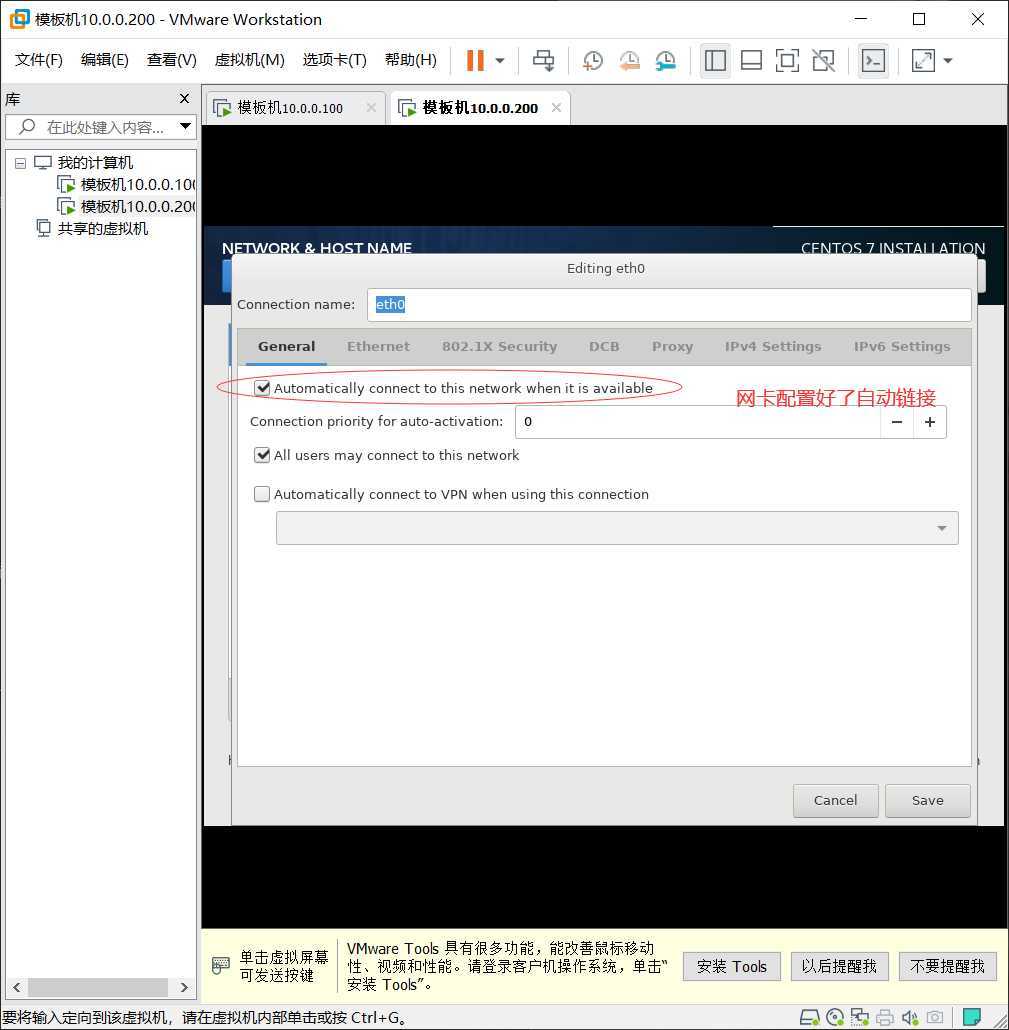Click the Save button
1009x1030 pixels.
click(928, 801)
